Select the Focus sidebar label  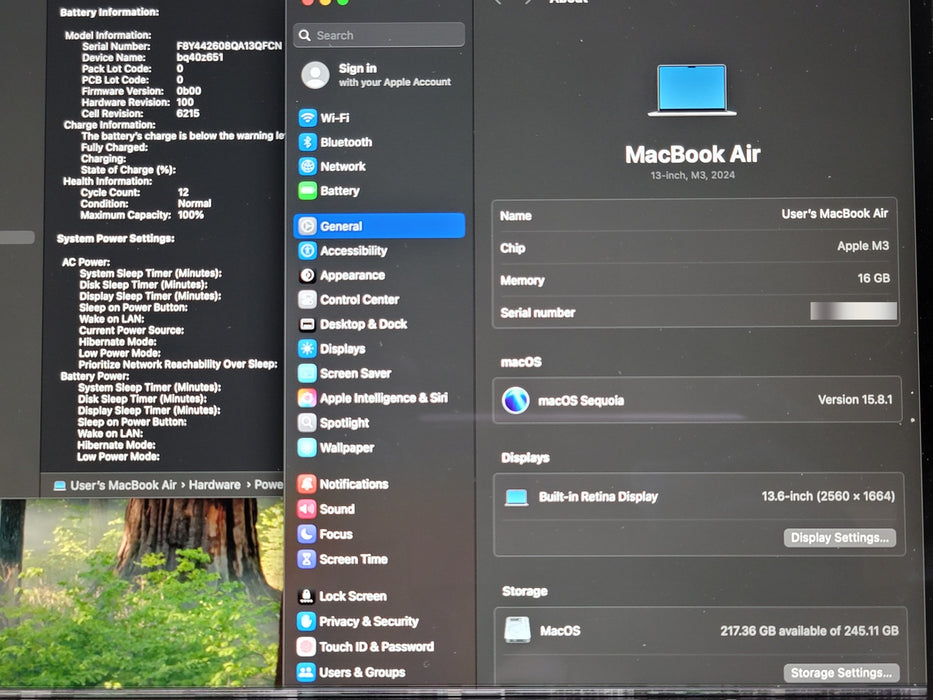(336, 534)
